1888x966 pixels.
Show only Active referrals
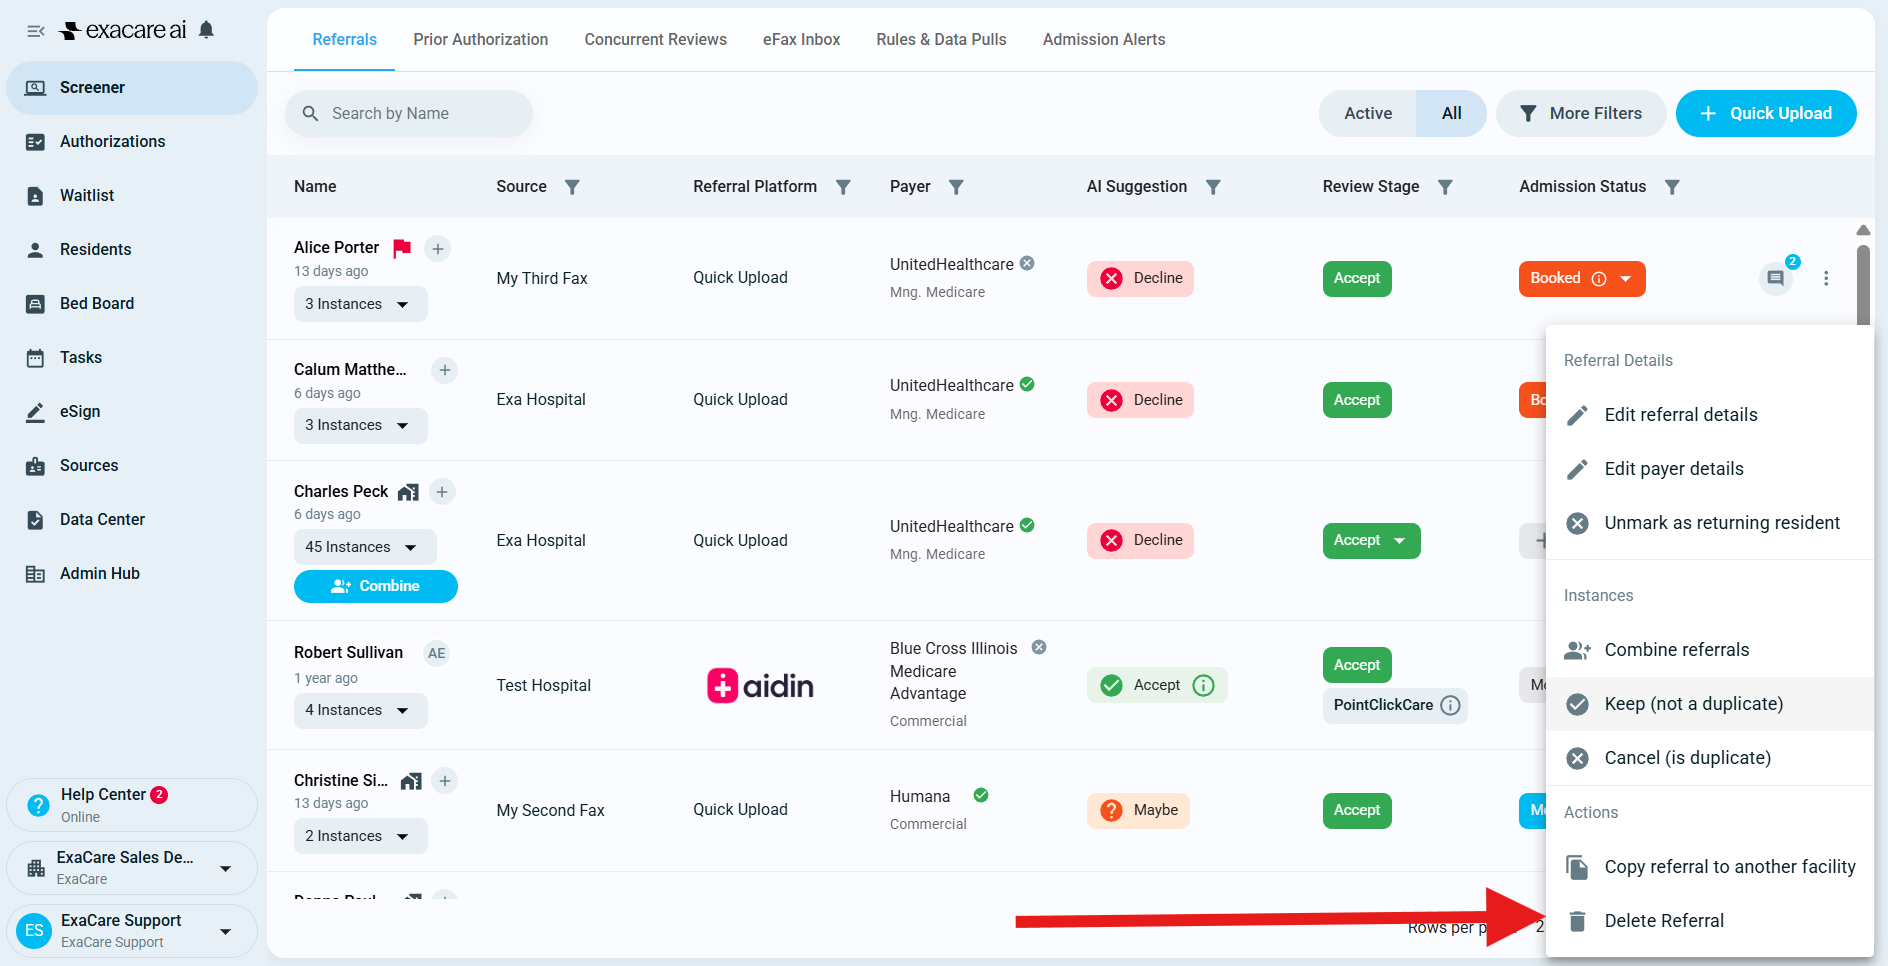coord(1368,114)
